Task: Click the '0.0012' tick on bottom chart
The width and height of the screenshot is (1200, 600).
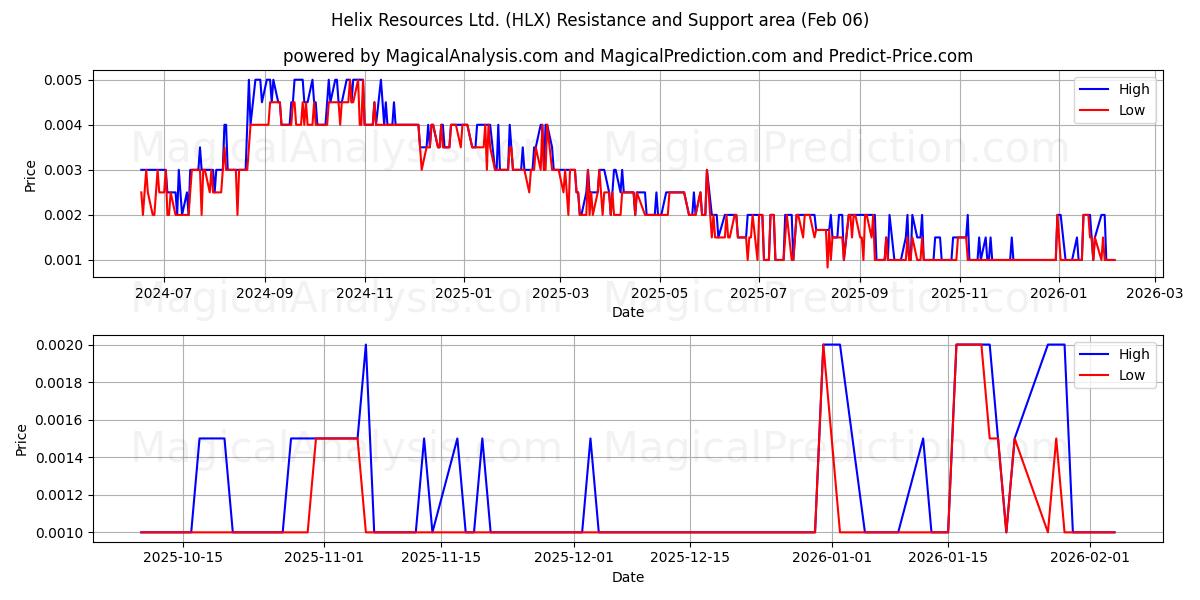Action: coord(61,495)
